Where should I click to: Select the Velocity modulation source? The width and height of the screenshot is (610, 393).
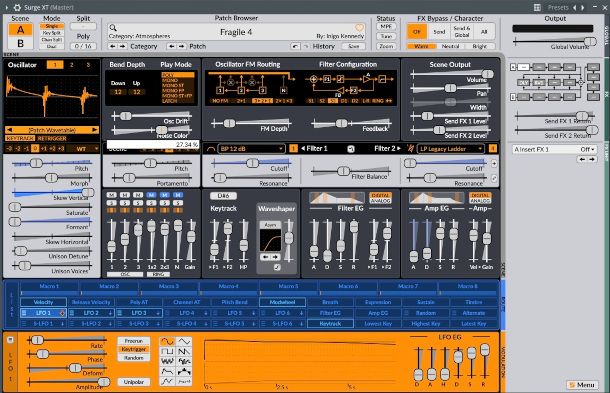click(x=43, y=302)
